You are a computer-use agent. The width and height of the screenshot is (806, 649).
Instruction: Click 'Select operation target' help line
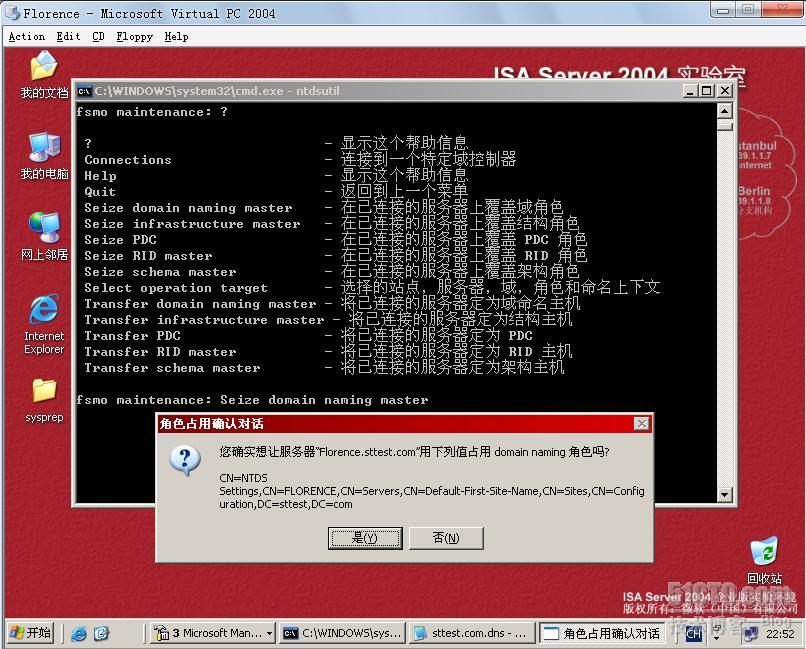(x=372, y=288)
